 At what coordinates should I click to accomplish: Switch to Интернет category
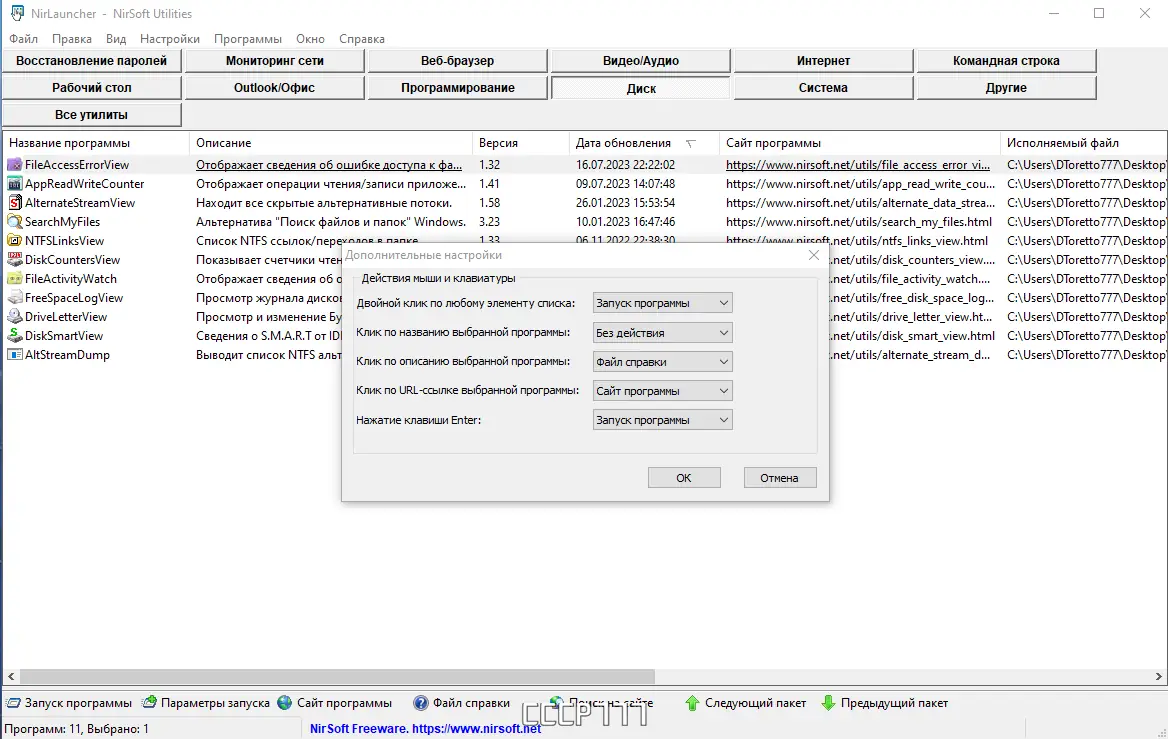823,60
